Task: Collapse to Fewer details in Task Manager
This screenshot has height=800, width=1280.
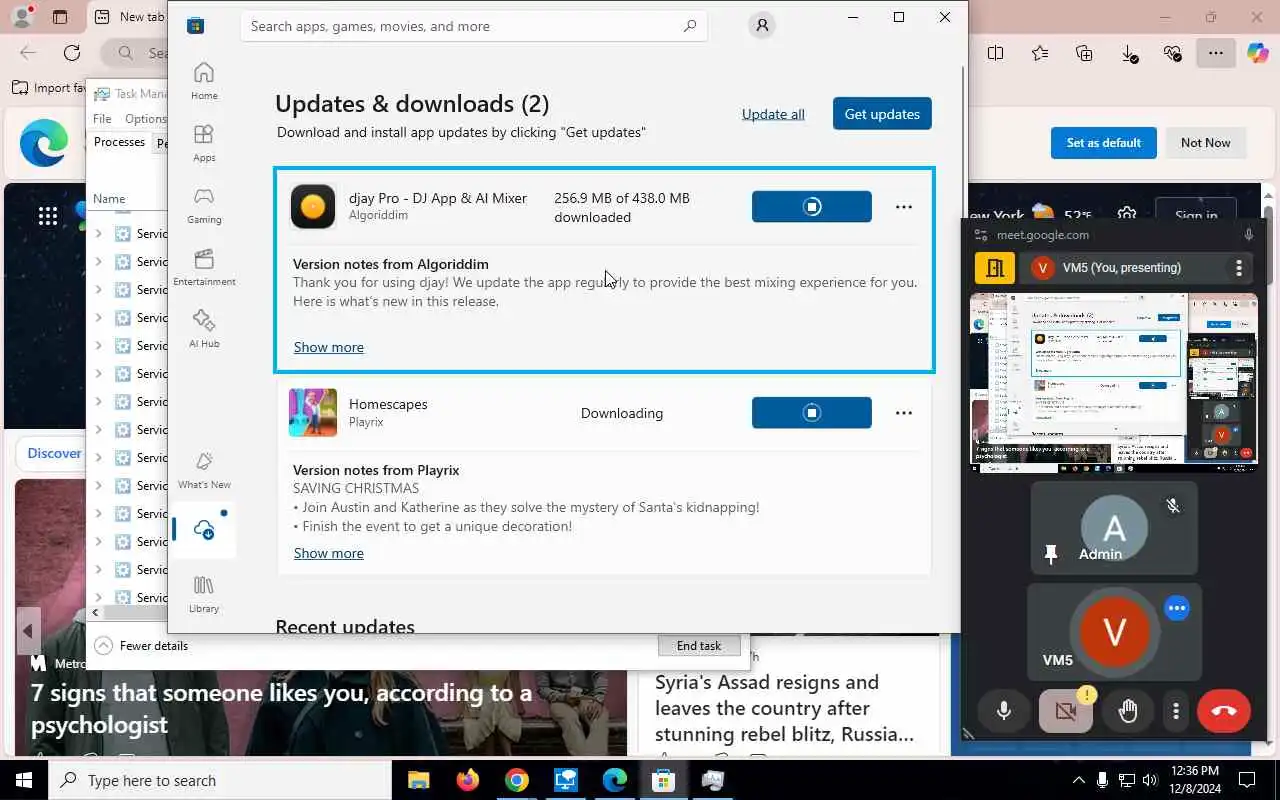Action: point(142,646)
